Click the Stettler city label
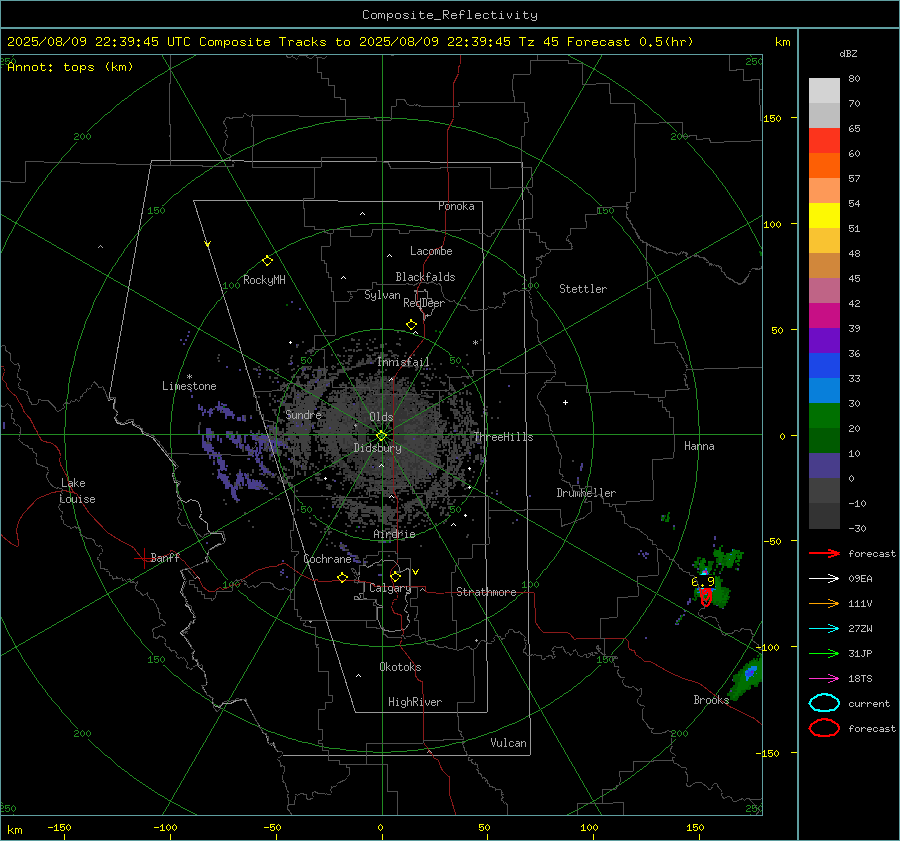 (x=583, y=289)
